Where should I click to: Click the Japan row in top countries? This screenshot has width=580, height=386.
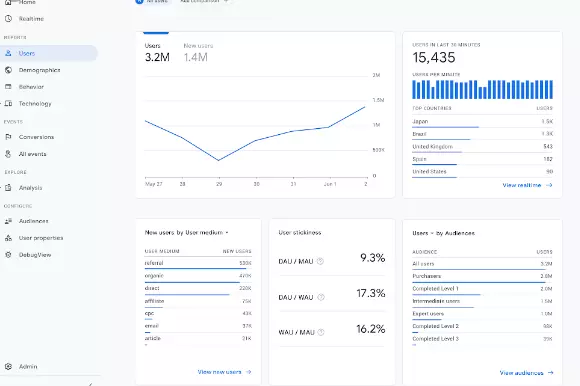pyautogui.click(x=482, y=122)
